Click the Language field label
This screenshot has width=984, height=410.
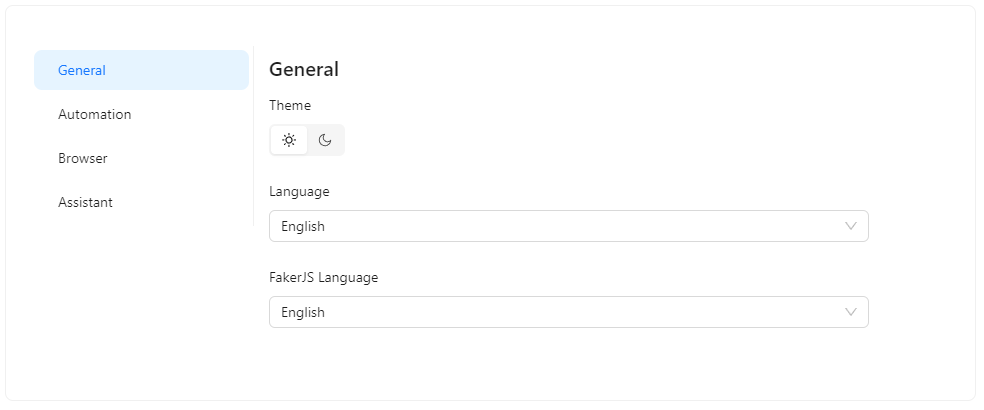[299, 191]
